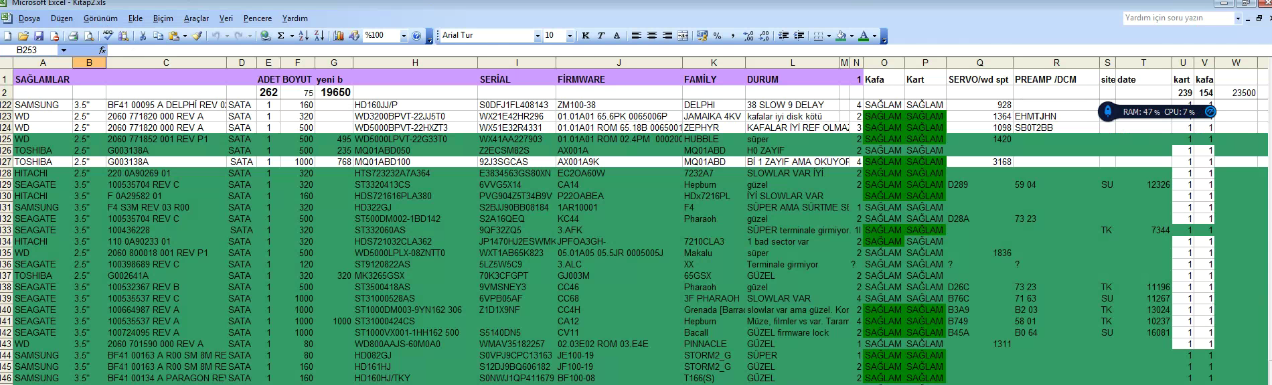Open the font size 10 dropdown
Screen dimensions: 1272x385
tap(569, 35)
